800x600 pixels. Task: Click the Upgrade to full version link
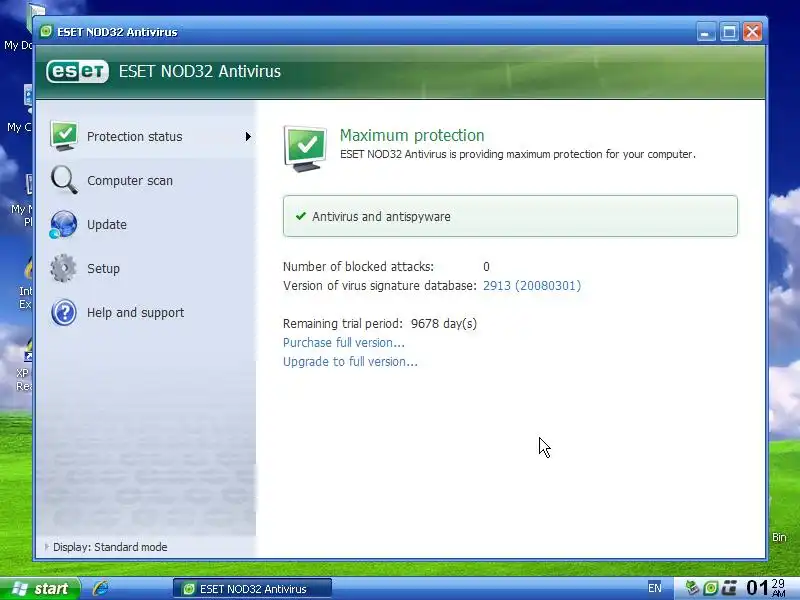350,362
